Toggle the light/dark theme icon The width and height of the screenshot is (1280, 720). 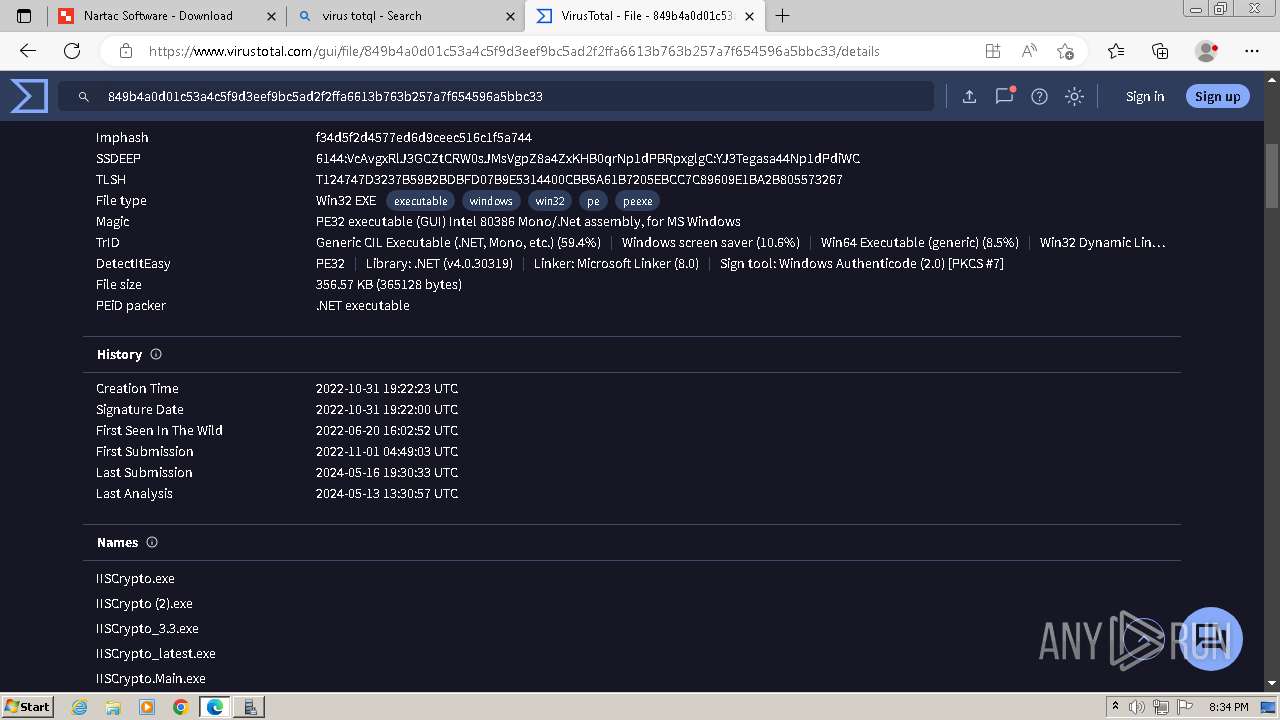1074,96
